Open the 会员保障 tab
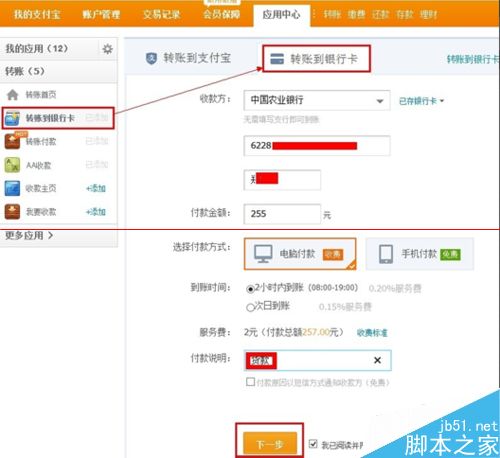The width and height of the screenshot is (500, 458). point(221,14)
